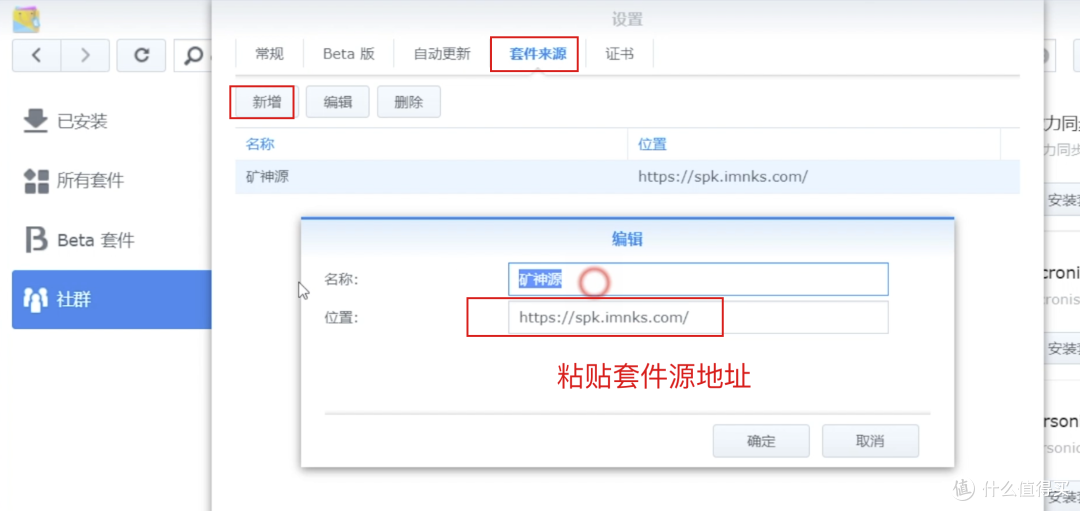1080x511 pixels.
Task: Click the Beta B-shaped icon
Action: tap(36, 240)
